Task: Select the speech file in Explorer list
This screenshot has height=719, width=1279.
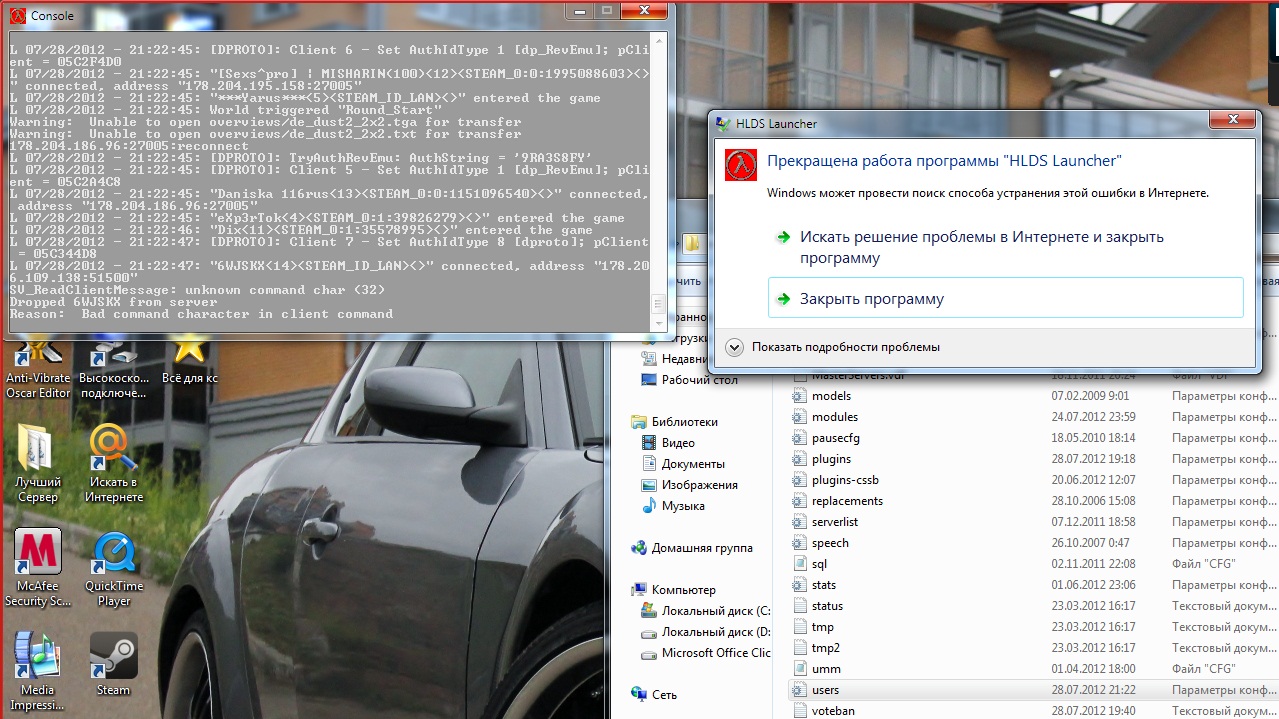Action: click(x=830, y=543)
